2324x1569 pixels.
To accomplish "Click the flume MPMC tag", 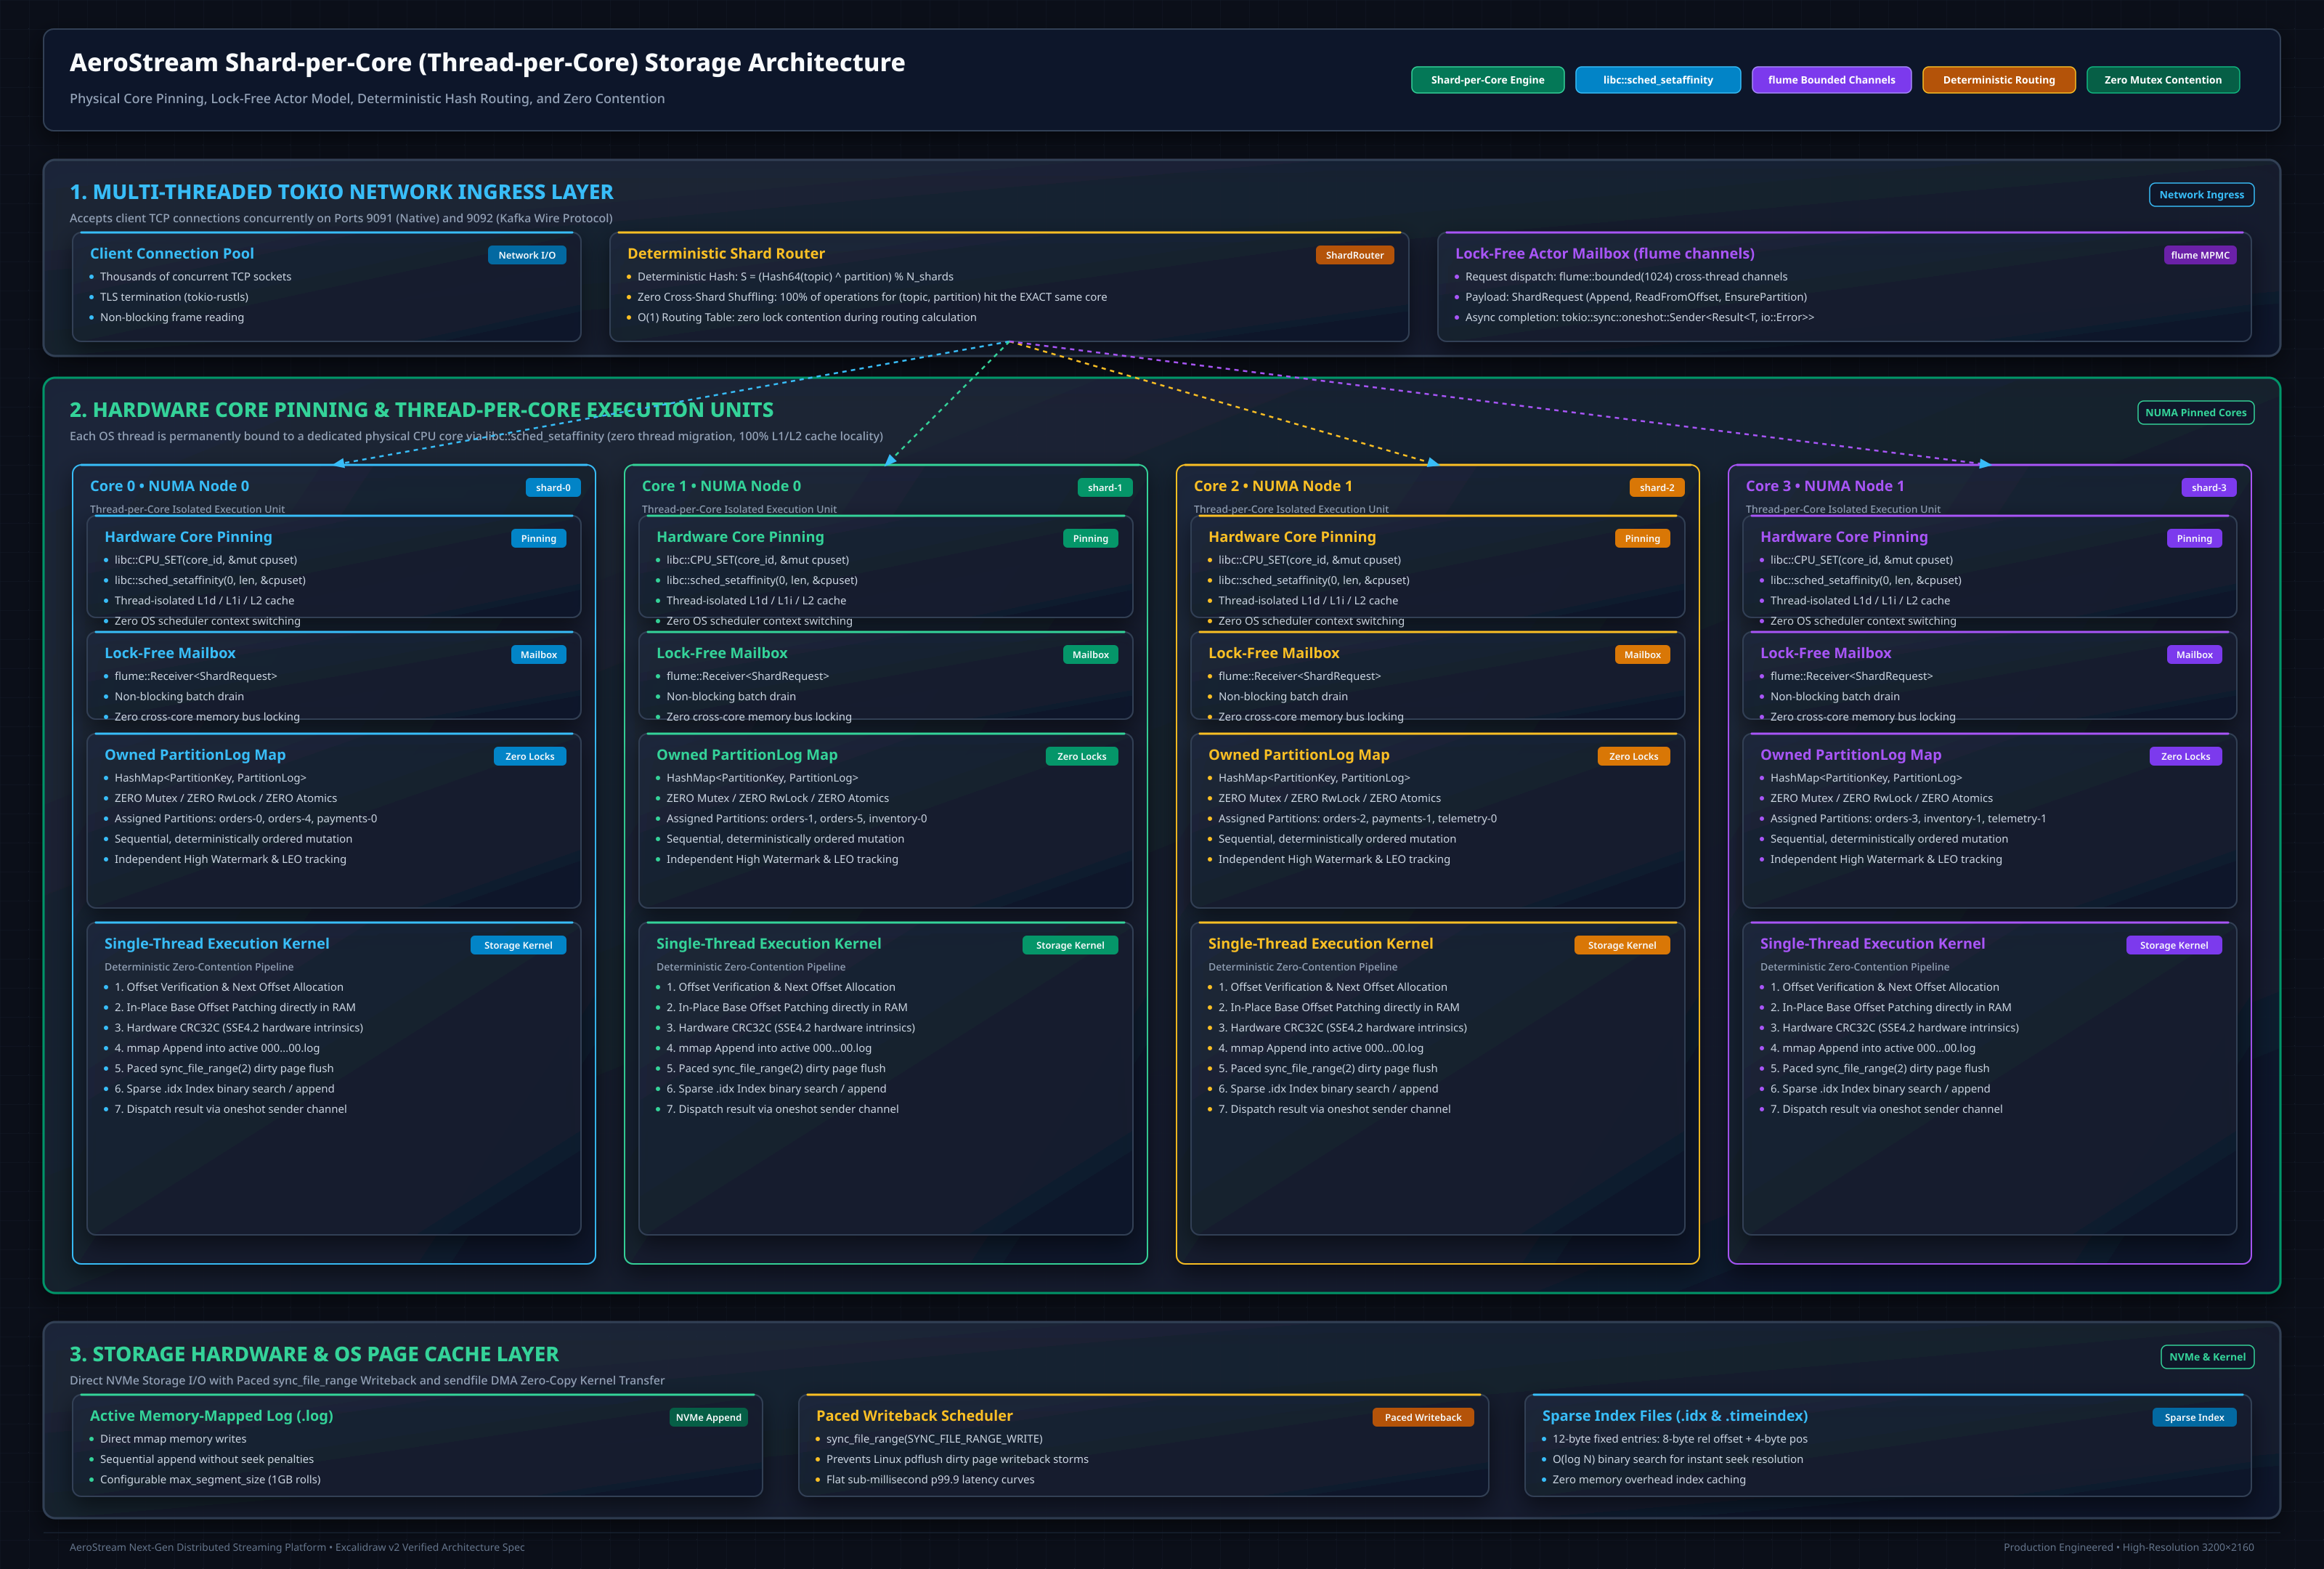I will (x=2200, y=255).
